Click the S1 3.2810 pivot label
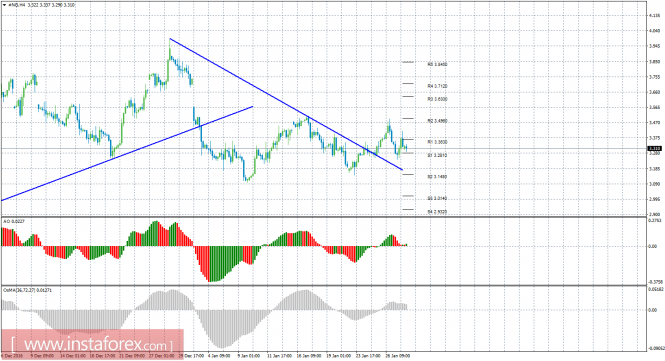665x361 pixels. (x=437, y=156)
